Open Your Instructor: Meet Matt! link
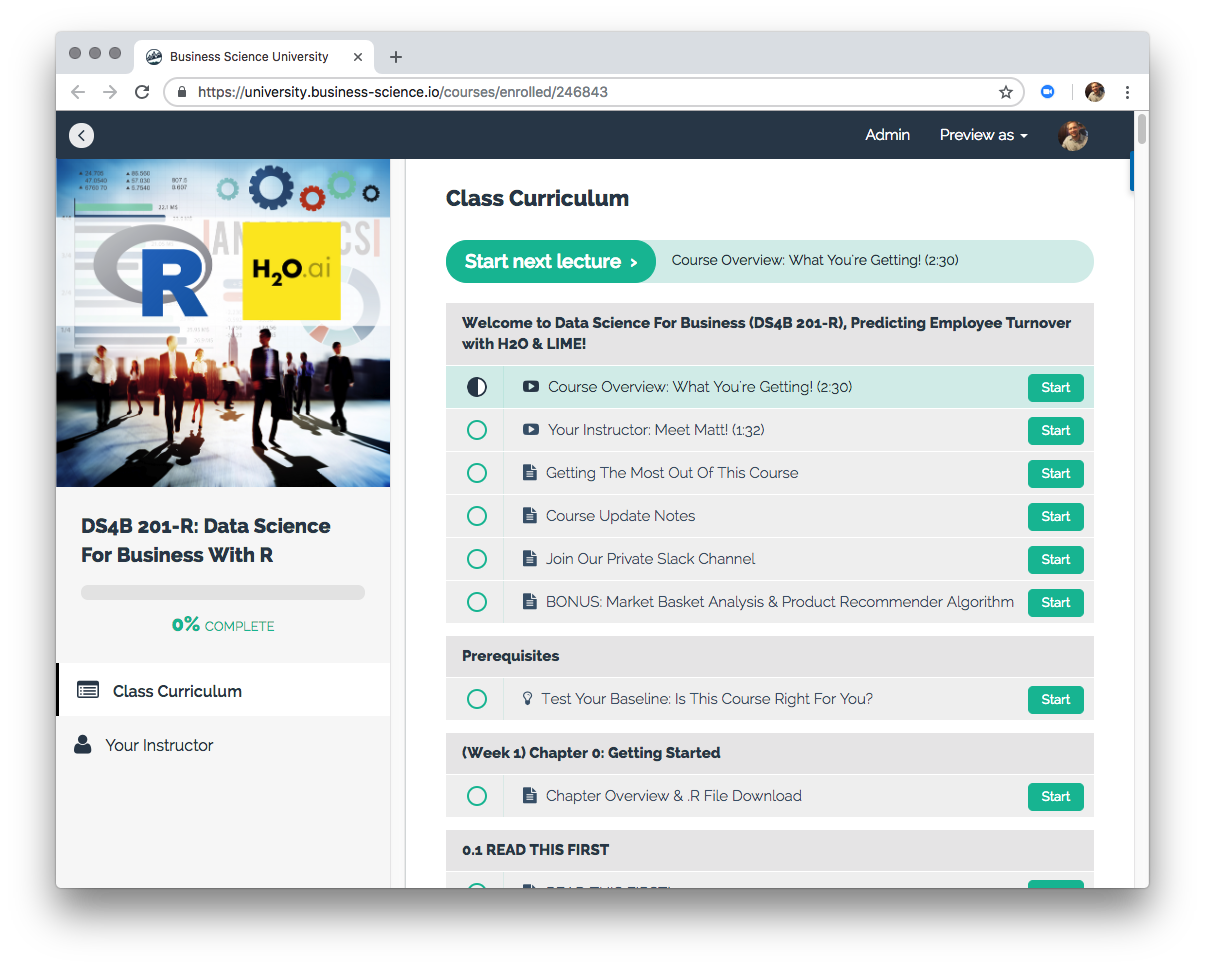Image resolution: width=1205 pixels, height=968 pixels. pos(656,430)
